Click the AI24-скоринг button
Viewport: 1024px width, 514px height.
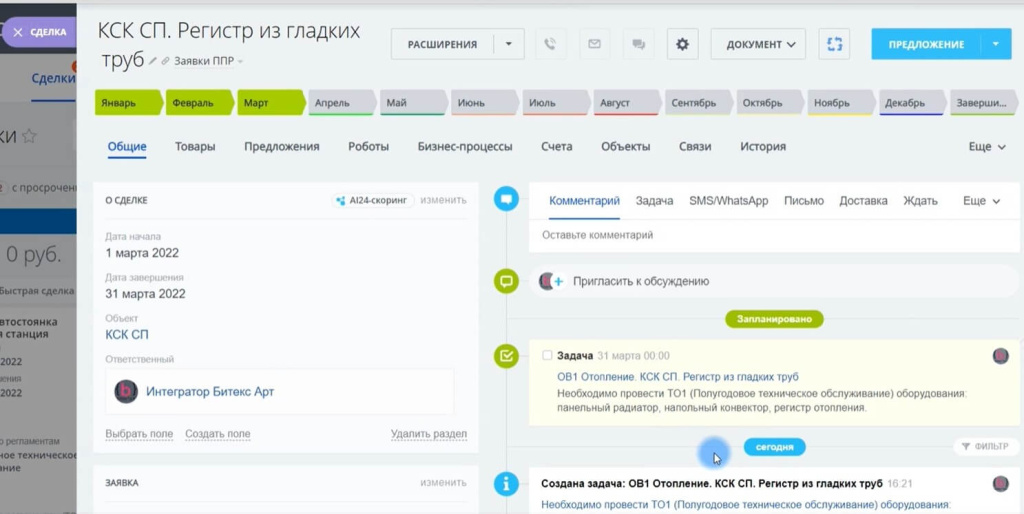coord(373,200)
